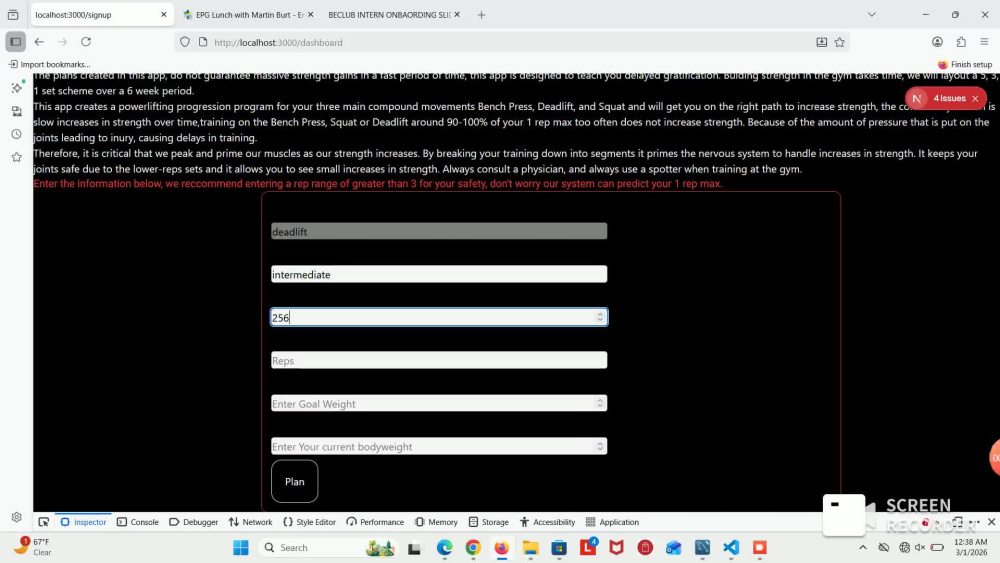Click the Firefox sidebar toggle icon
1000x563 pixels.
point(15,42)
